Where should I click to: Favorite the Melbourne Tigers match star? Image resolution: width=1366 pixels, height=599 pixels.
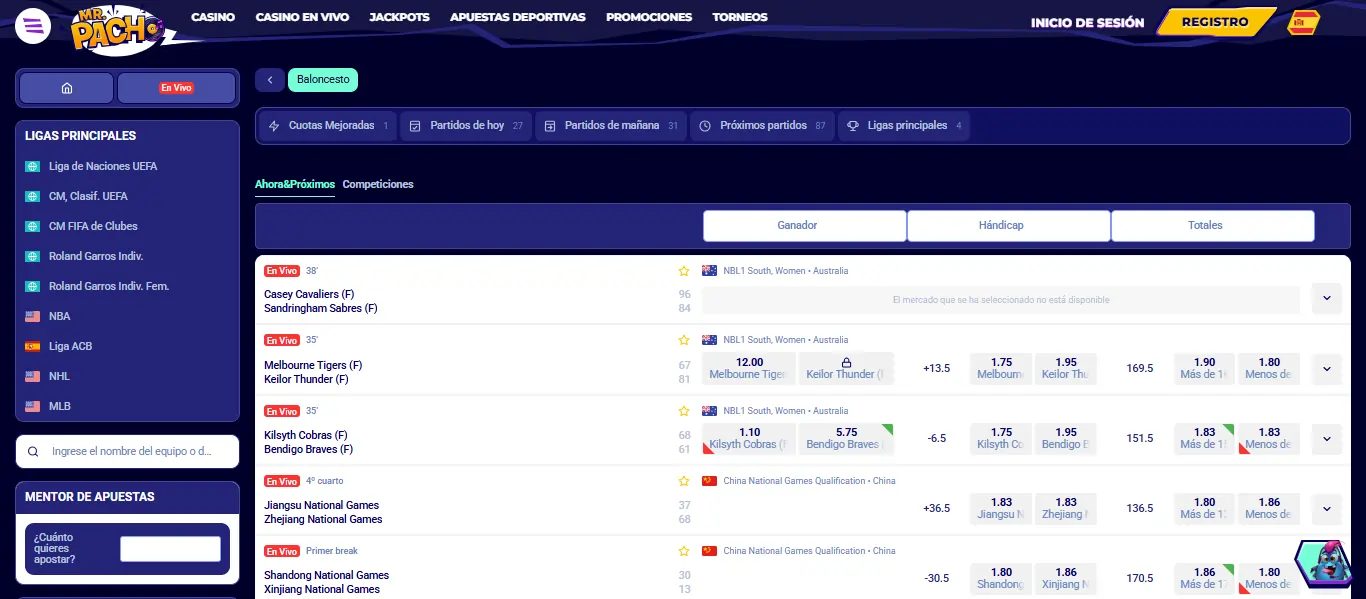(x=684, y=340)
